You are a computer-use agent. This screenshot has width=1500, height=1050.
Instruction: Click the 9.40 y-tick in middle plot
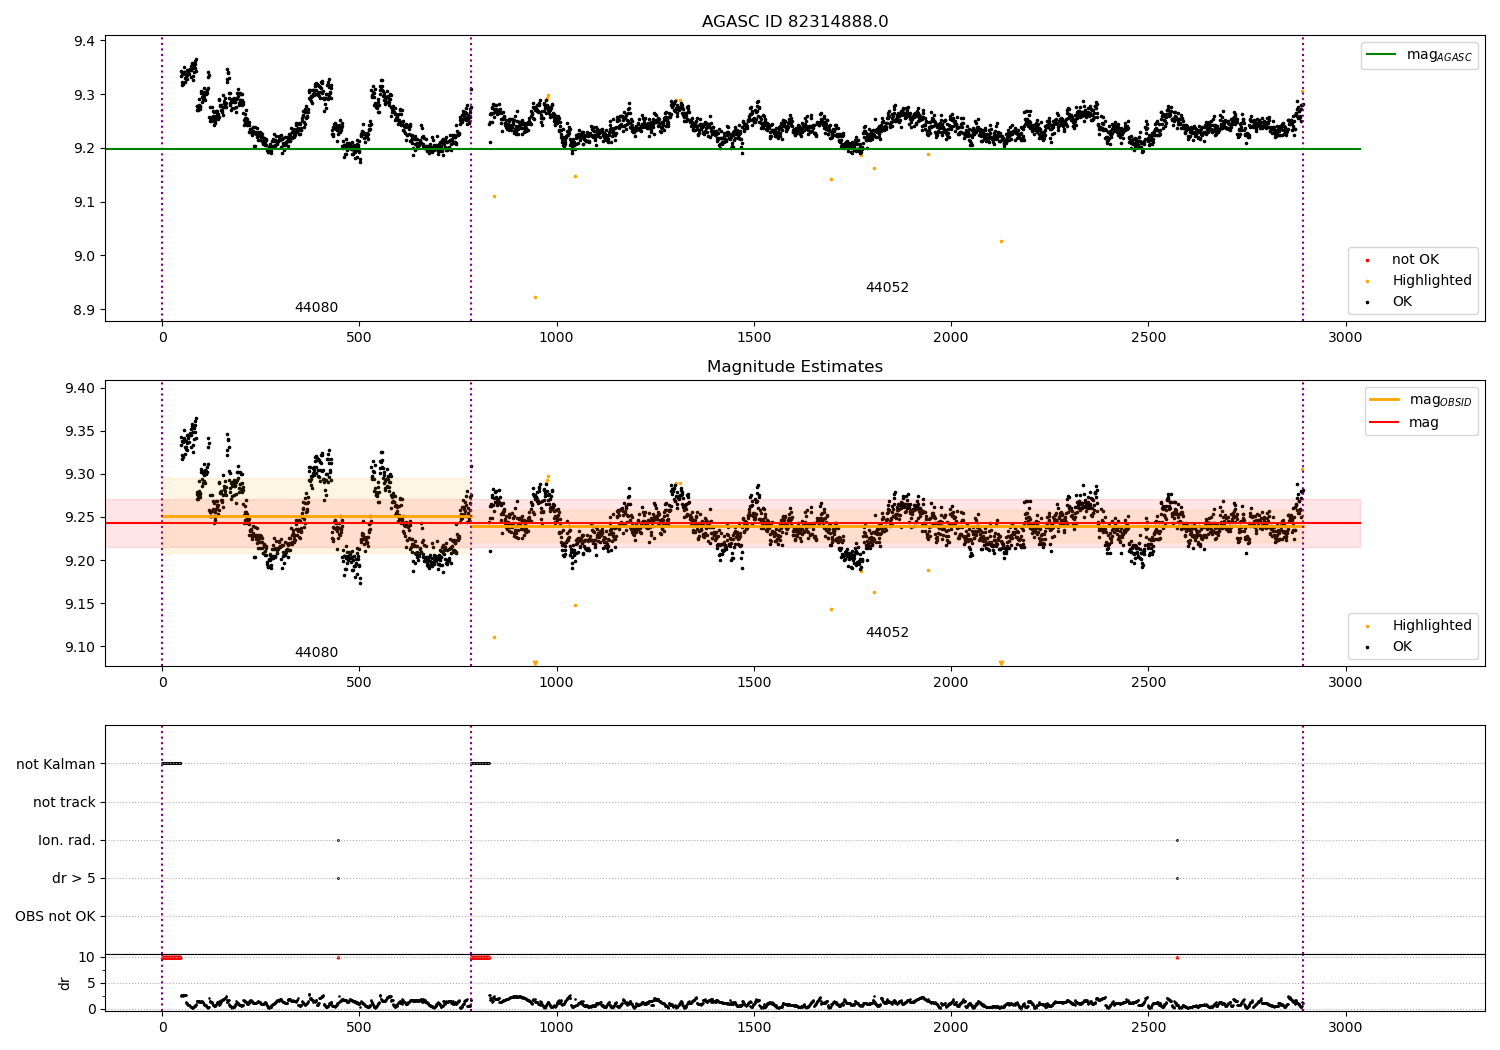80,388
